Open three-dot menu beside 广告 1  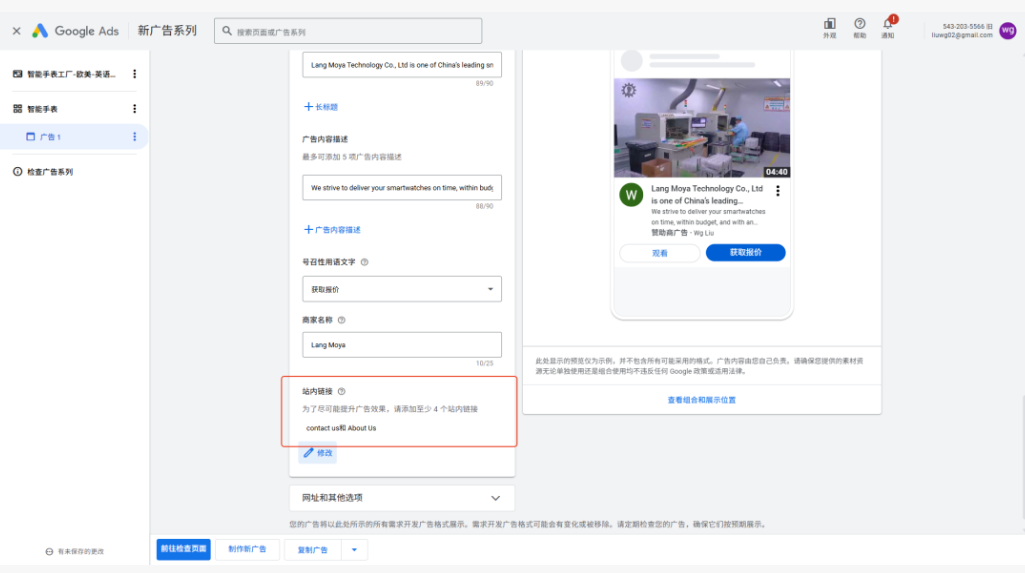[x=135, y=137]
